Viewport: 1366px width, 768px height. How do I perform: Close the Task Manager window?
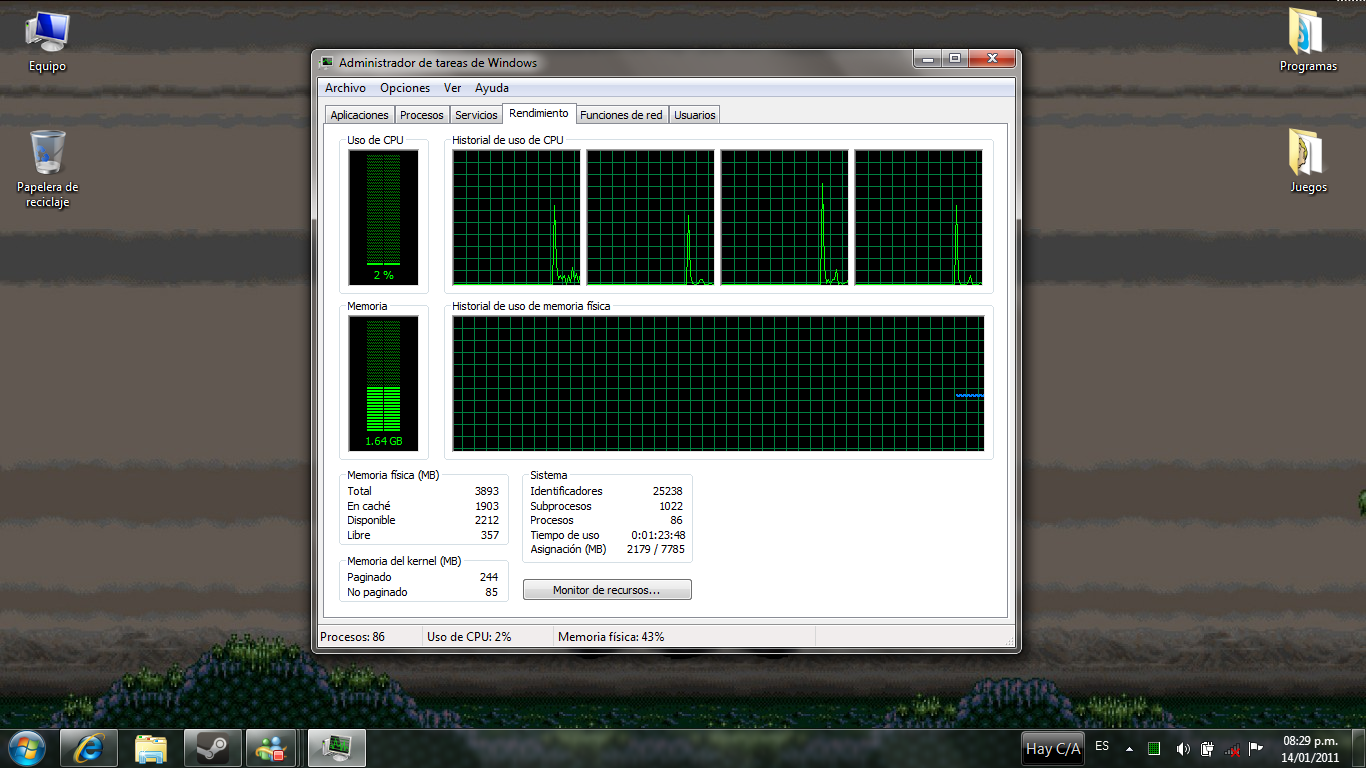click(x=991, y=59)
